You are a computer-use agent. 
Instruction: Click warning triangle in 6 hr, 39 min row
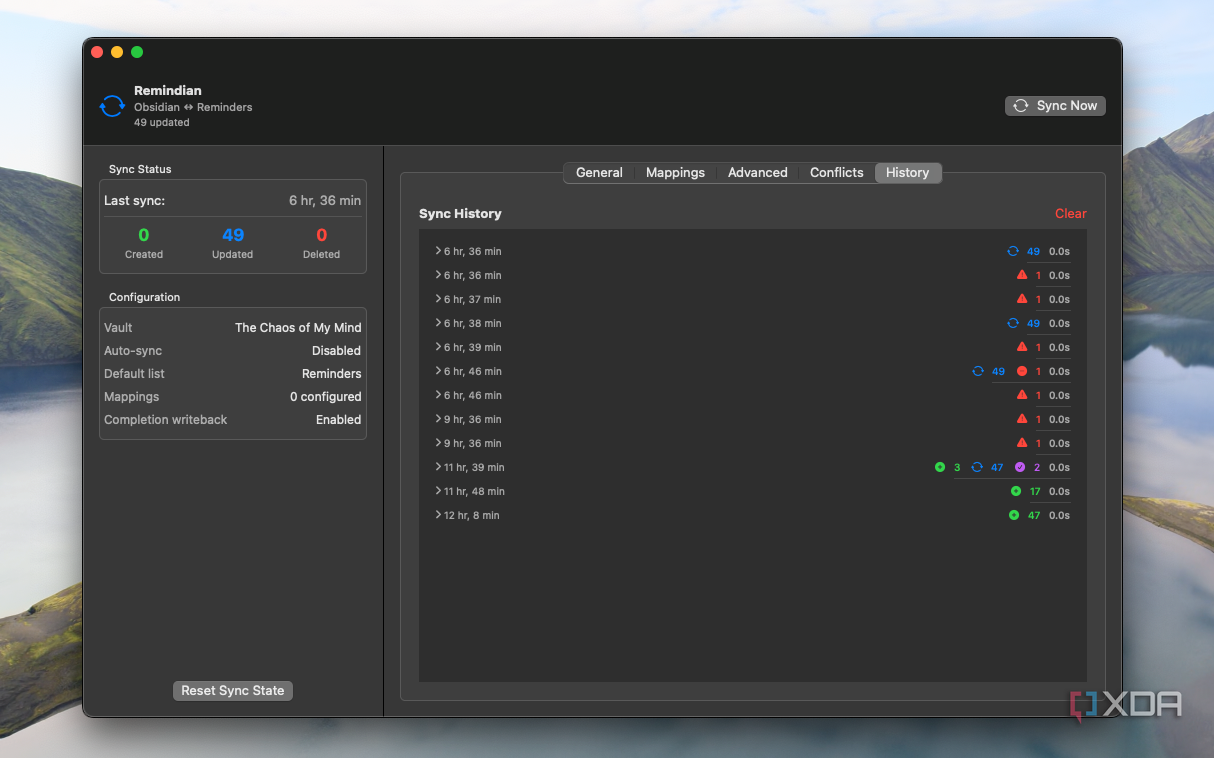pyautogui.click(x=1022, y=347)
